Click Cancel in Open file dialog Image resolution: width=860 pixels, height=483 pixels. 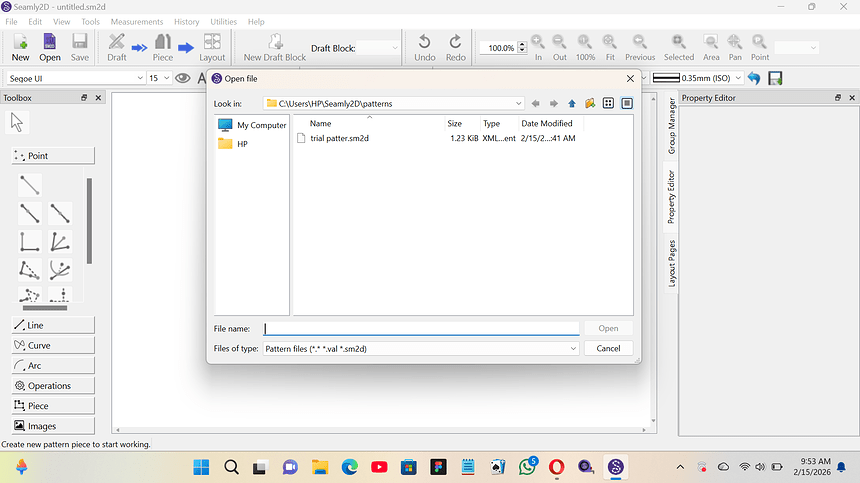tap(608, 349)
